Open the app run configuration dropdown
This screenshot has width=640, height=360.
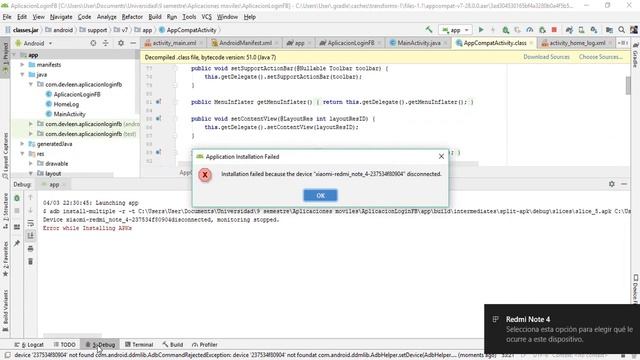pos(455,30)
